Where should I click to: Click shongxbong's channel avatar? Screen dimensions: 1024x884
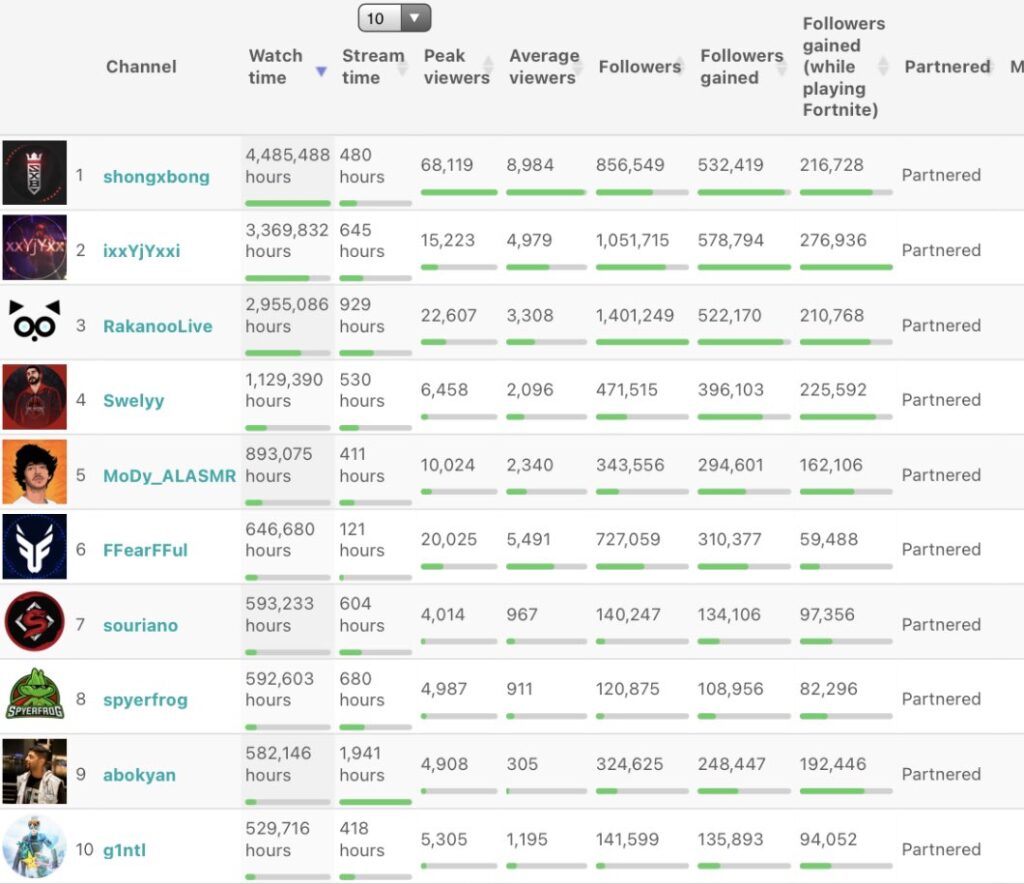point(34,173)
